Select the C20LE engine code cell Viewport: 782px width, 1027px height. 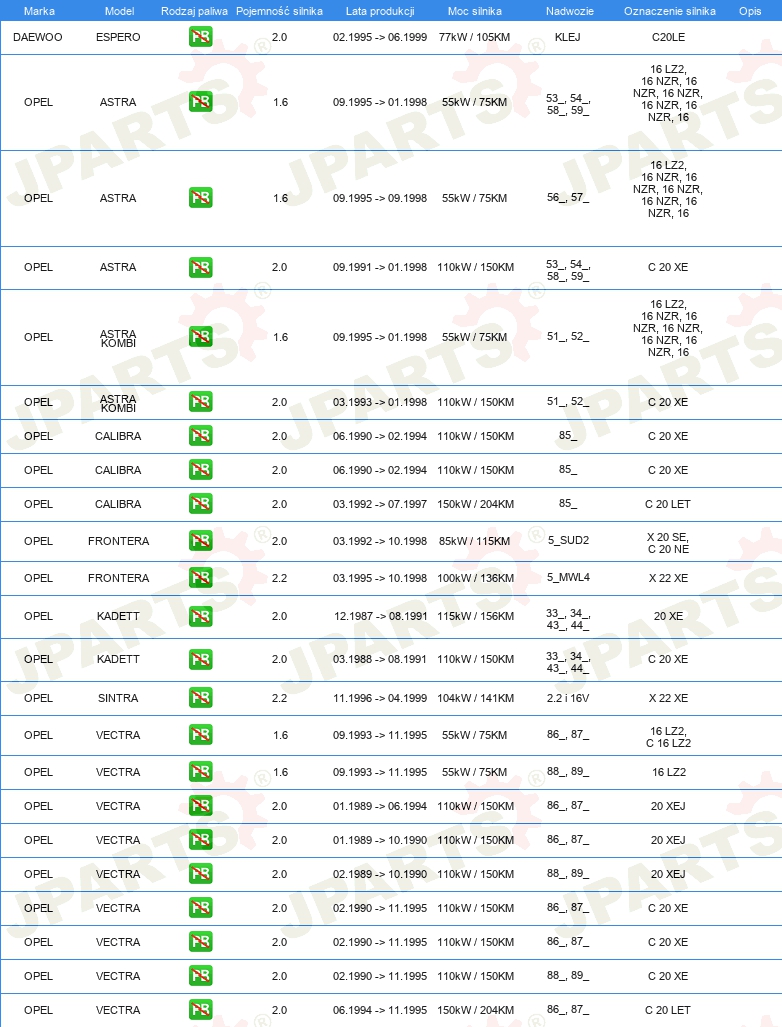(x=668, y=37)
